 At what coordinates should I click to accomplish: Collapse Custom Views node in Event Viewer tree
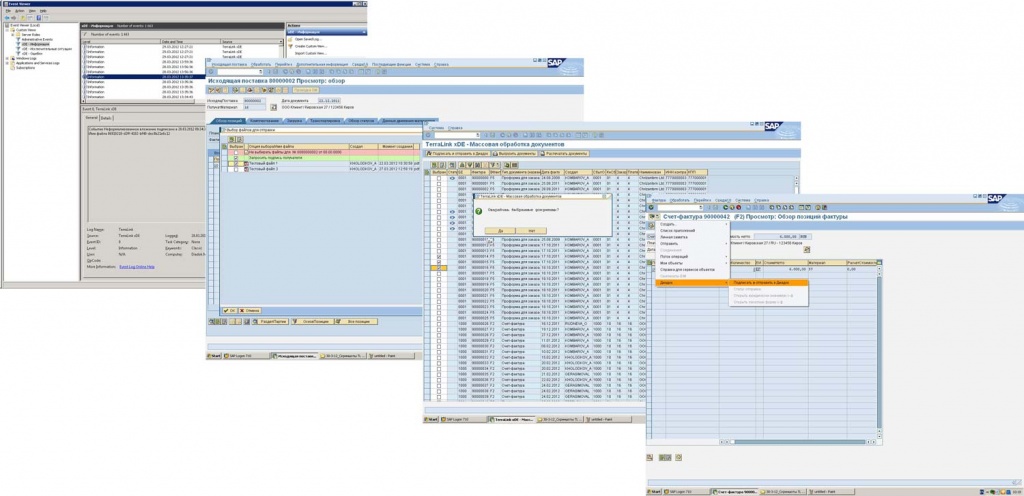click(x=7, y=30)
